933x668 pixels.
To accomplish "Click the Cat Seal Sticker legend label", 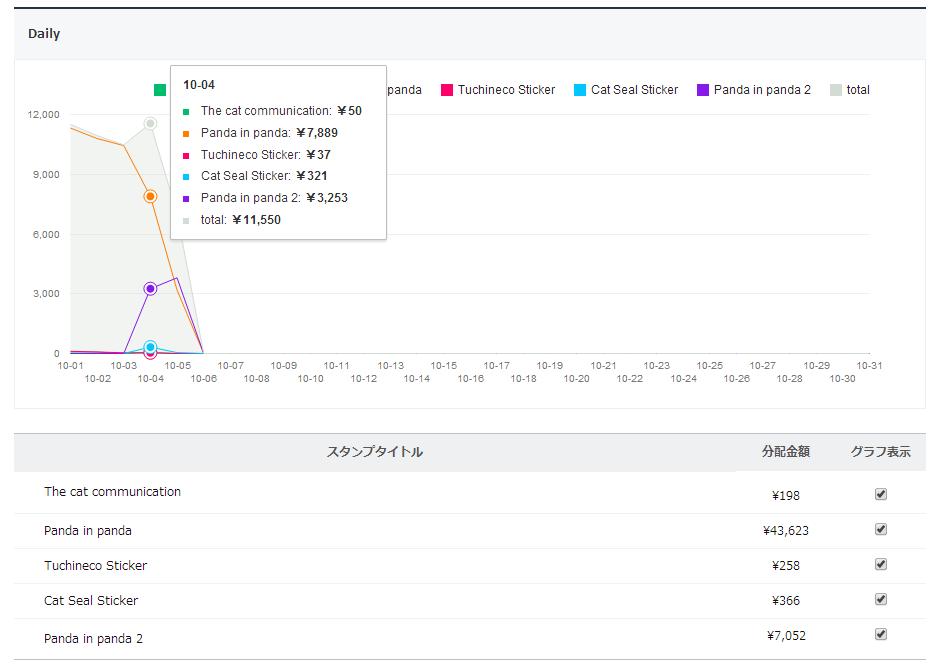I will [634, 90].
